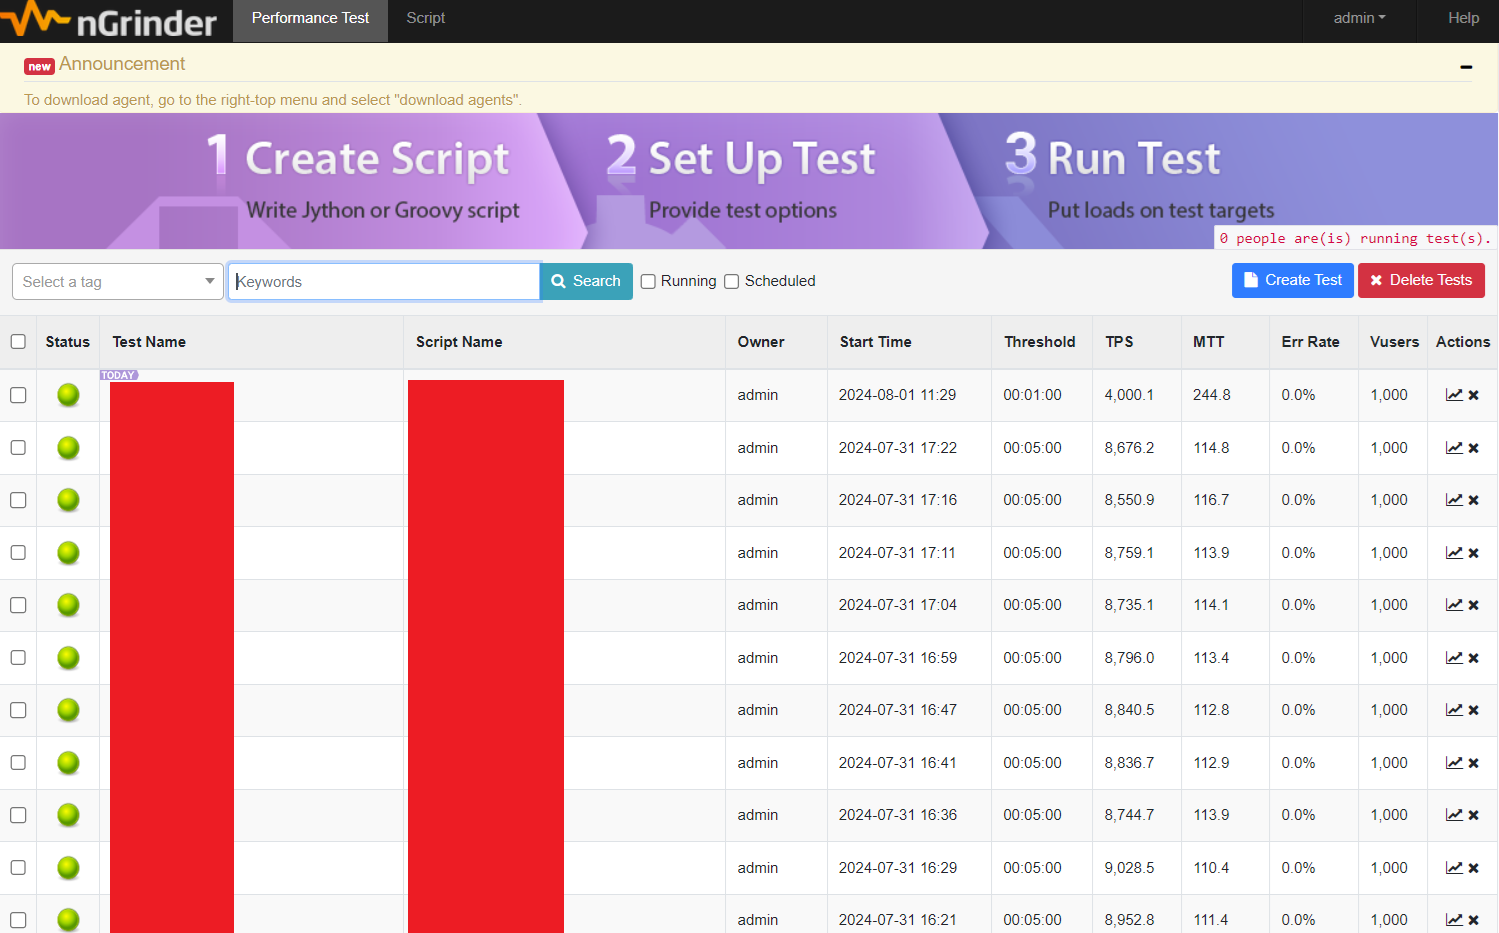This screenshot has height=933, width=1499.
Task: Click green status ball of 11:29 test
Action: coord(68,395)
